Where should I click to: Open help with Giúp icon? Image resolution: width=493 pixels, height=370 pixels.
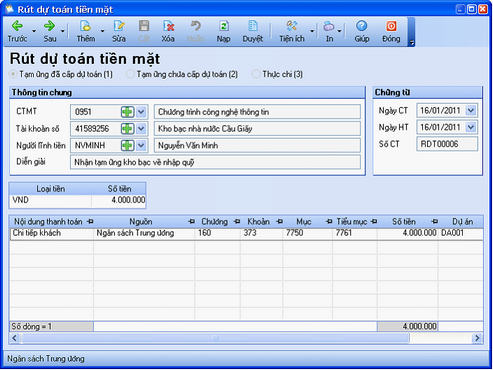point(362,26)
